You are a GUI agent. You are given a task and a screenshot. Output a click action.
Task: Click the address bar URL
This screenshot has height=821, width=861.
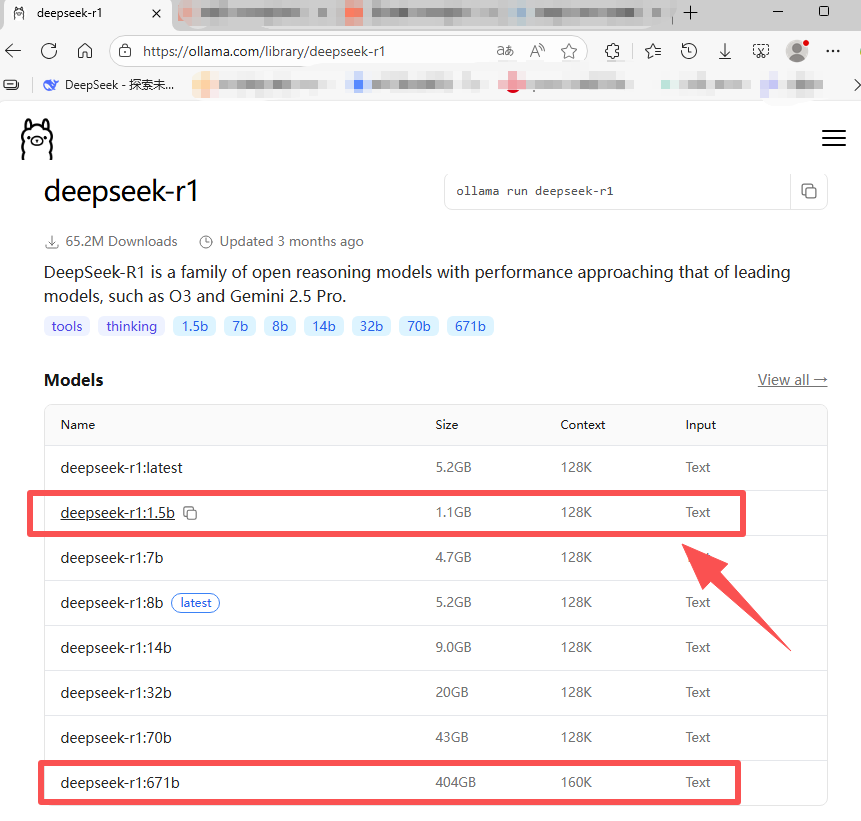[x=264, y=51]
